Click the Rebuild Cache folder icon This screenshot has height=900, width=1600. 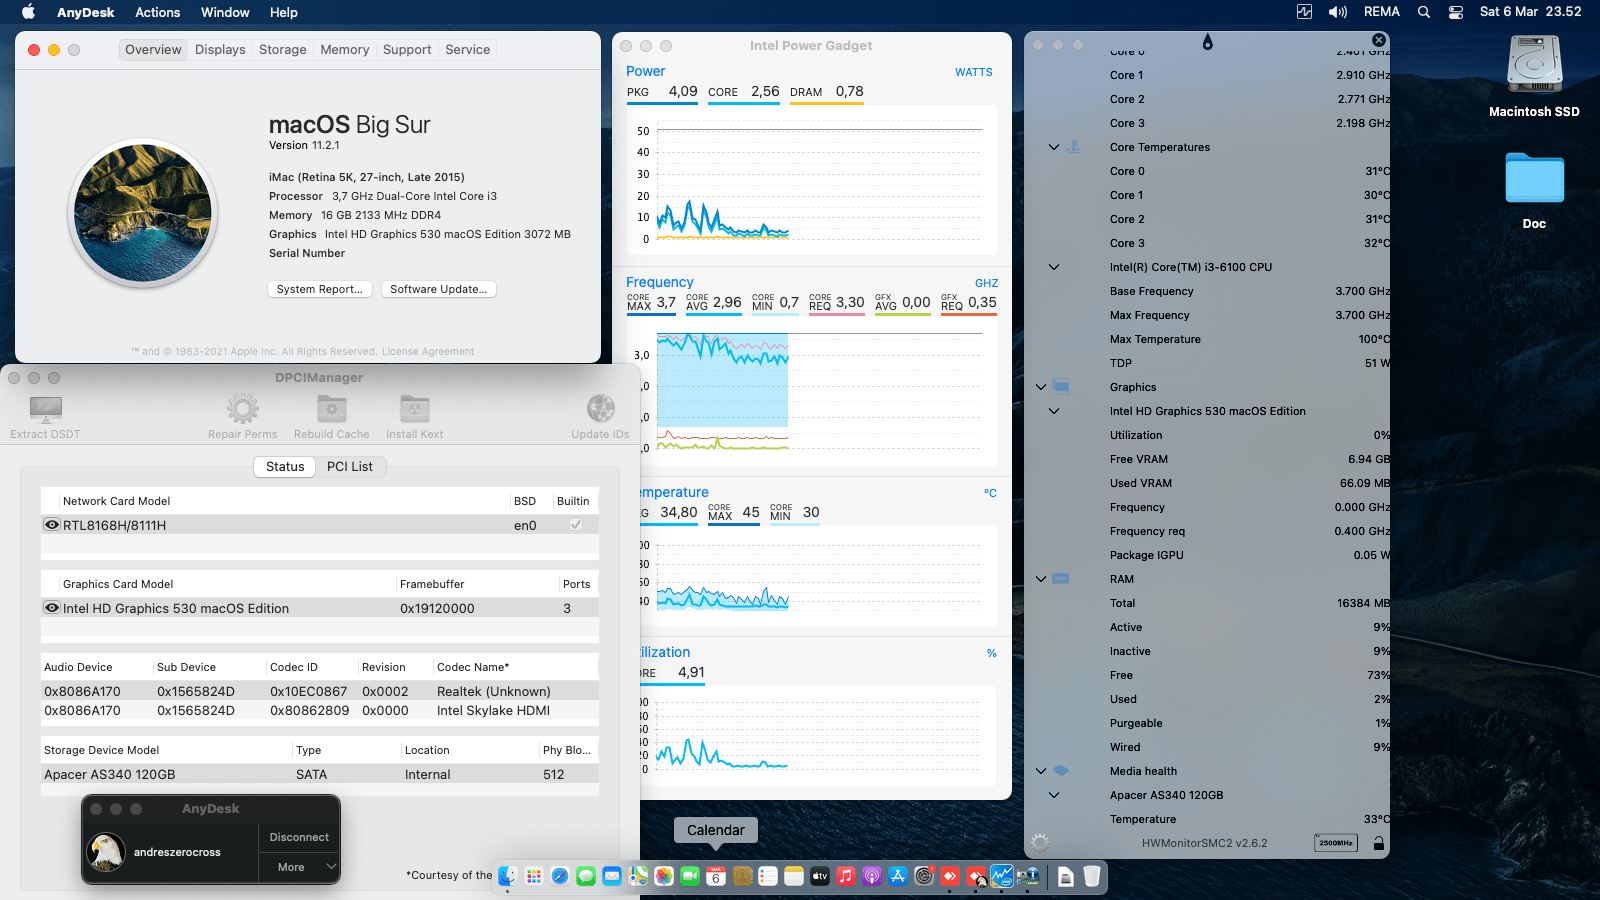[331, 408]
